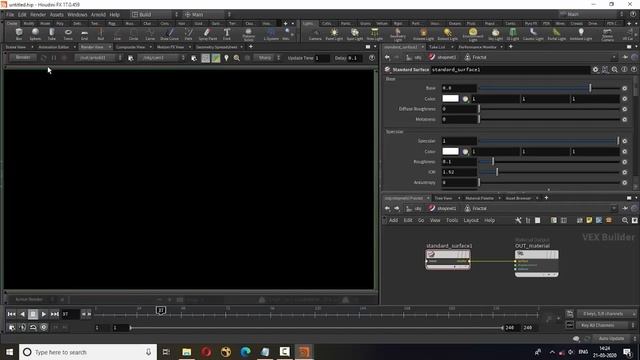
Task: Click shopnet1 in parameter pane path
Action: (x=446, y=57)
